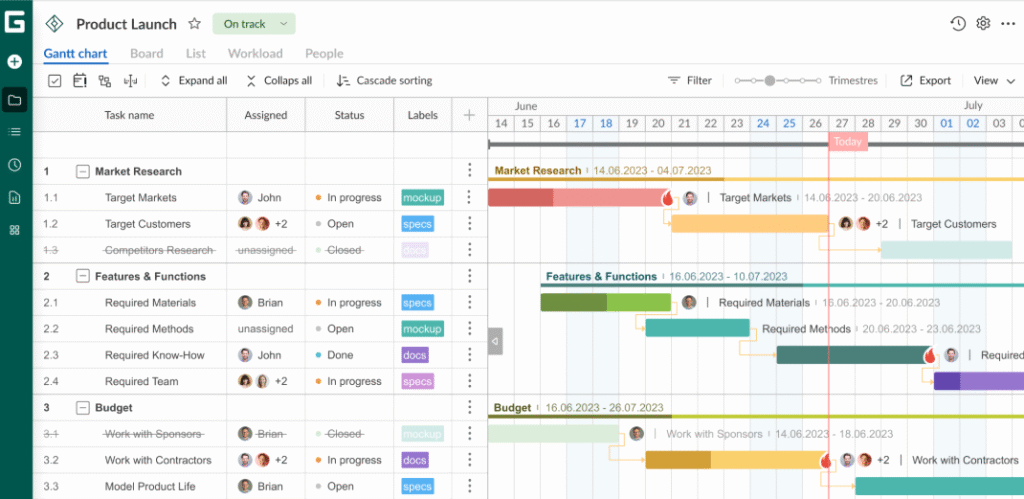Open project settings gear icon
The height and width of the screenshot is (499, 1024).
983,24
